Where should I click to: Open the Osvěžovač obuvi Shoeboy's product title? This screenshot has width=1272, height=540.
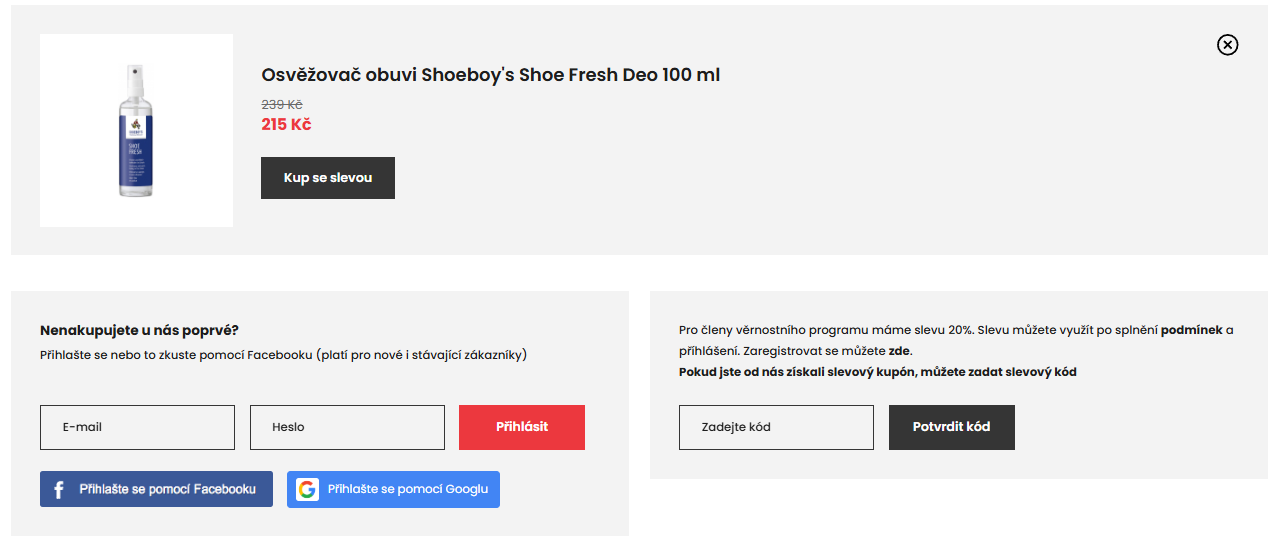490,75
